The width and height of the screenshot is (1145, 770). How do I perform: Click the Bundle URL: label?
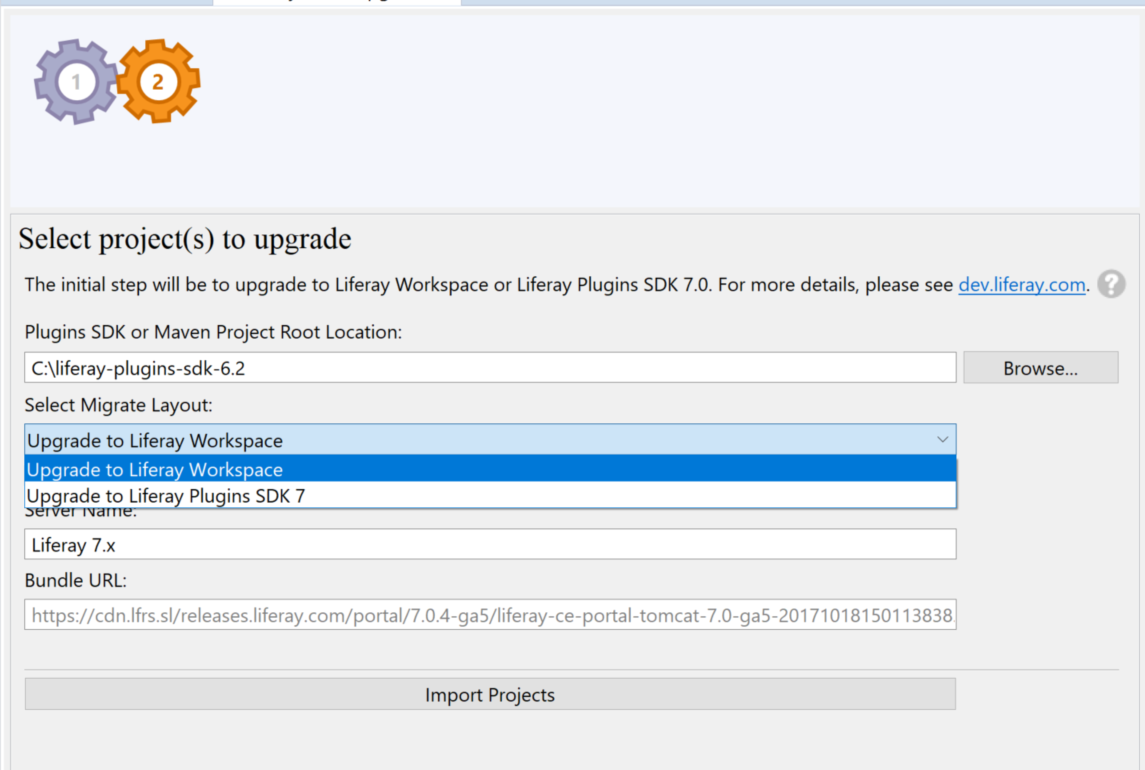point(75,580)
